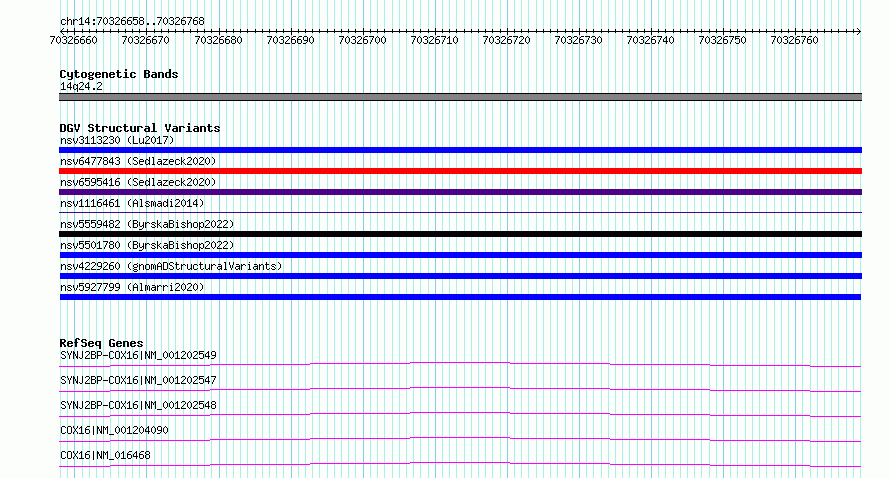This screenshot has width=890, height=478.
Task: Open variant label nsv6477843 (Sedlazeck2020)
Action: pos(138,161)
